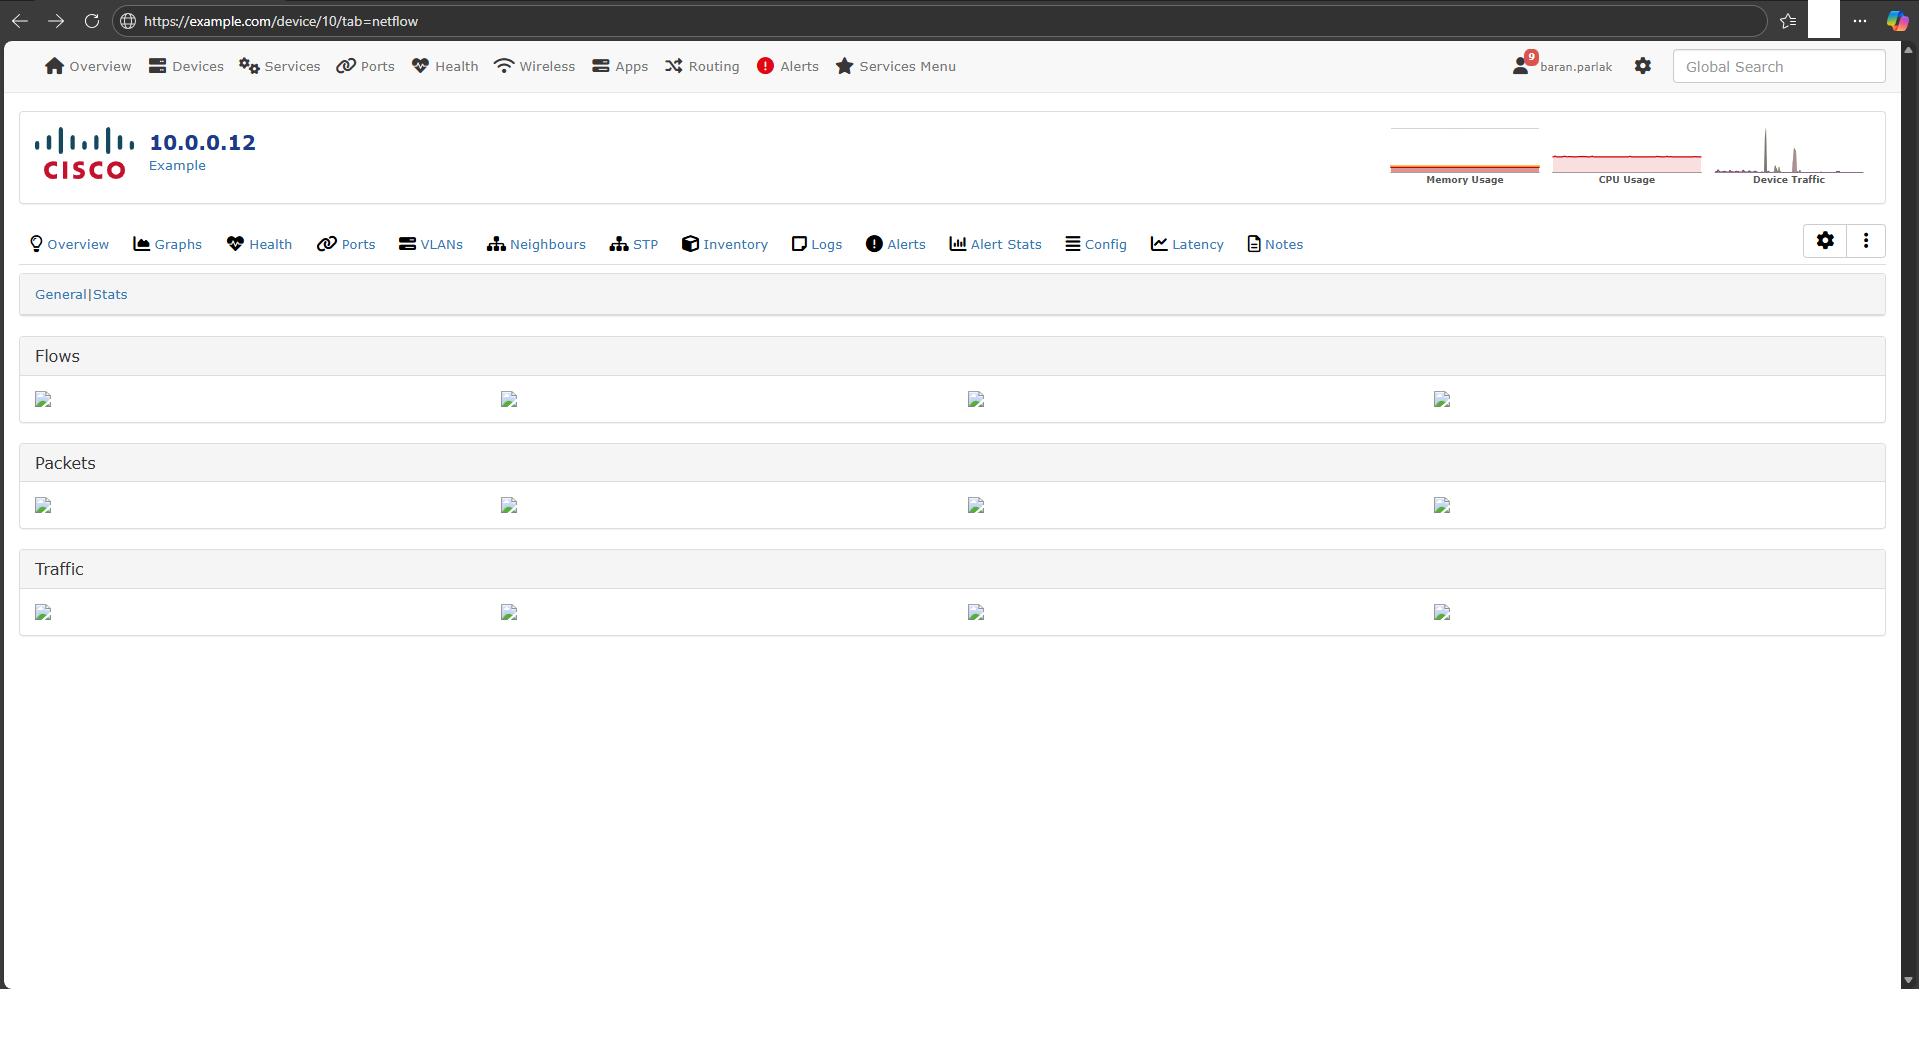Switch to the device Alerts tab
Screen dimensions: 1919x1040
(x=896, y=244)
